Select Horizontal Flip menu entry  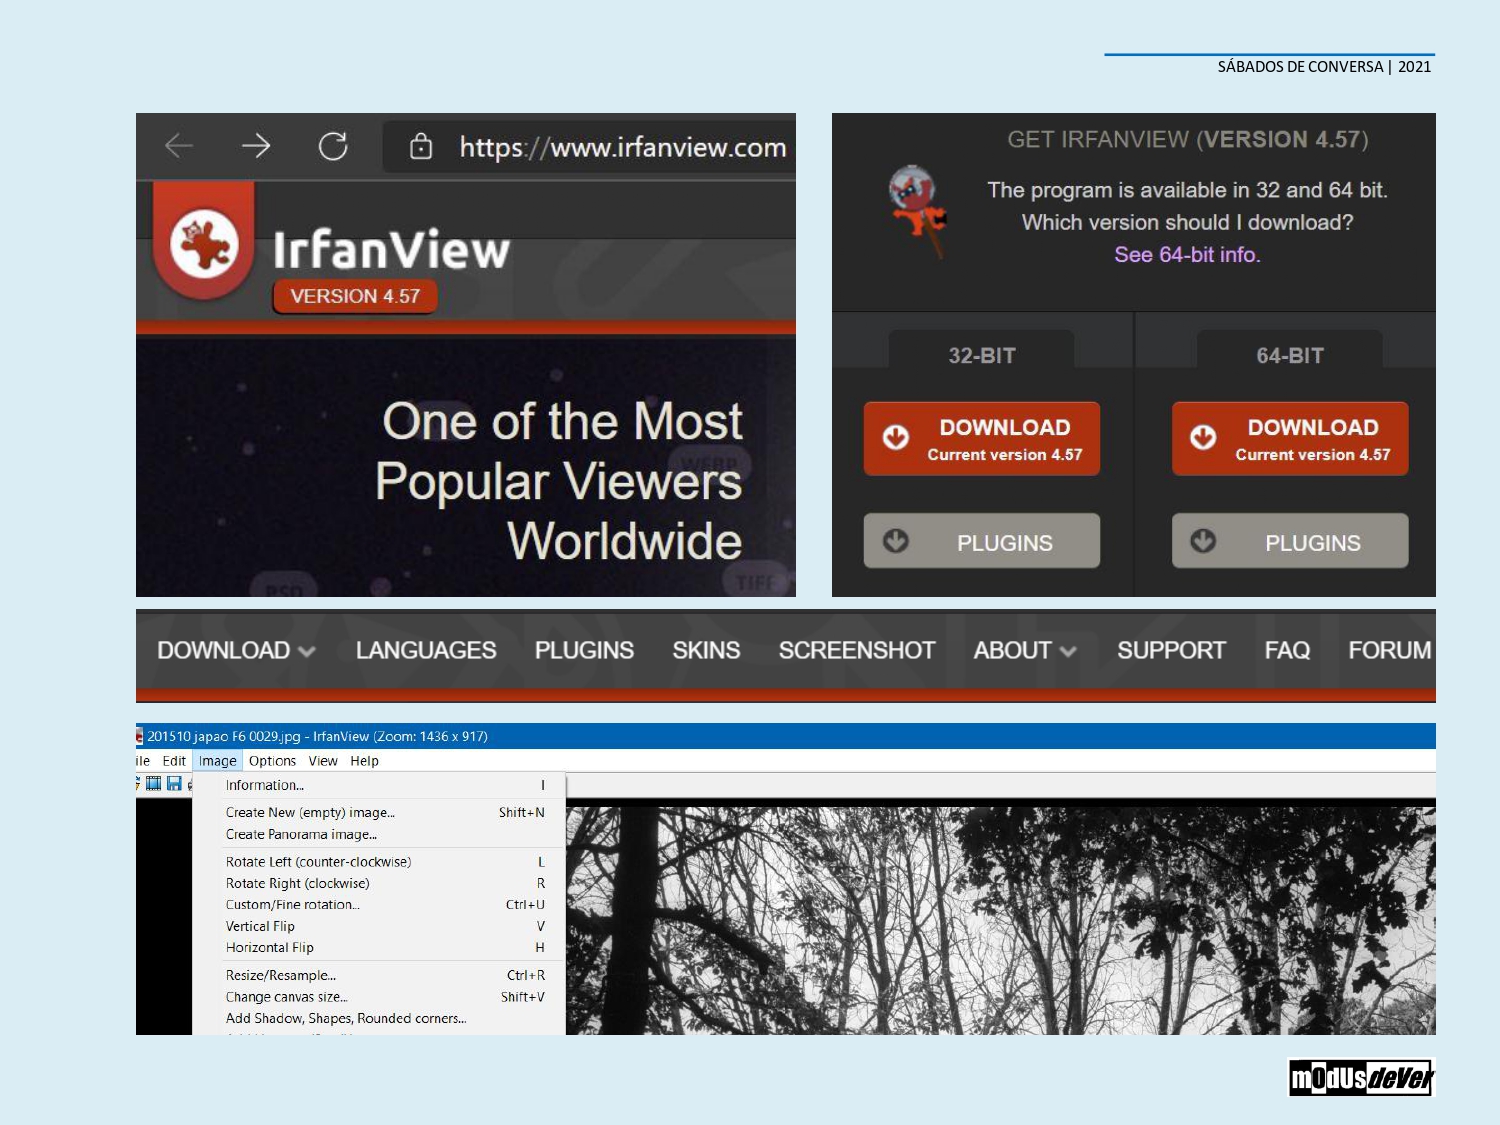click(270, 948)
